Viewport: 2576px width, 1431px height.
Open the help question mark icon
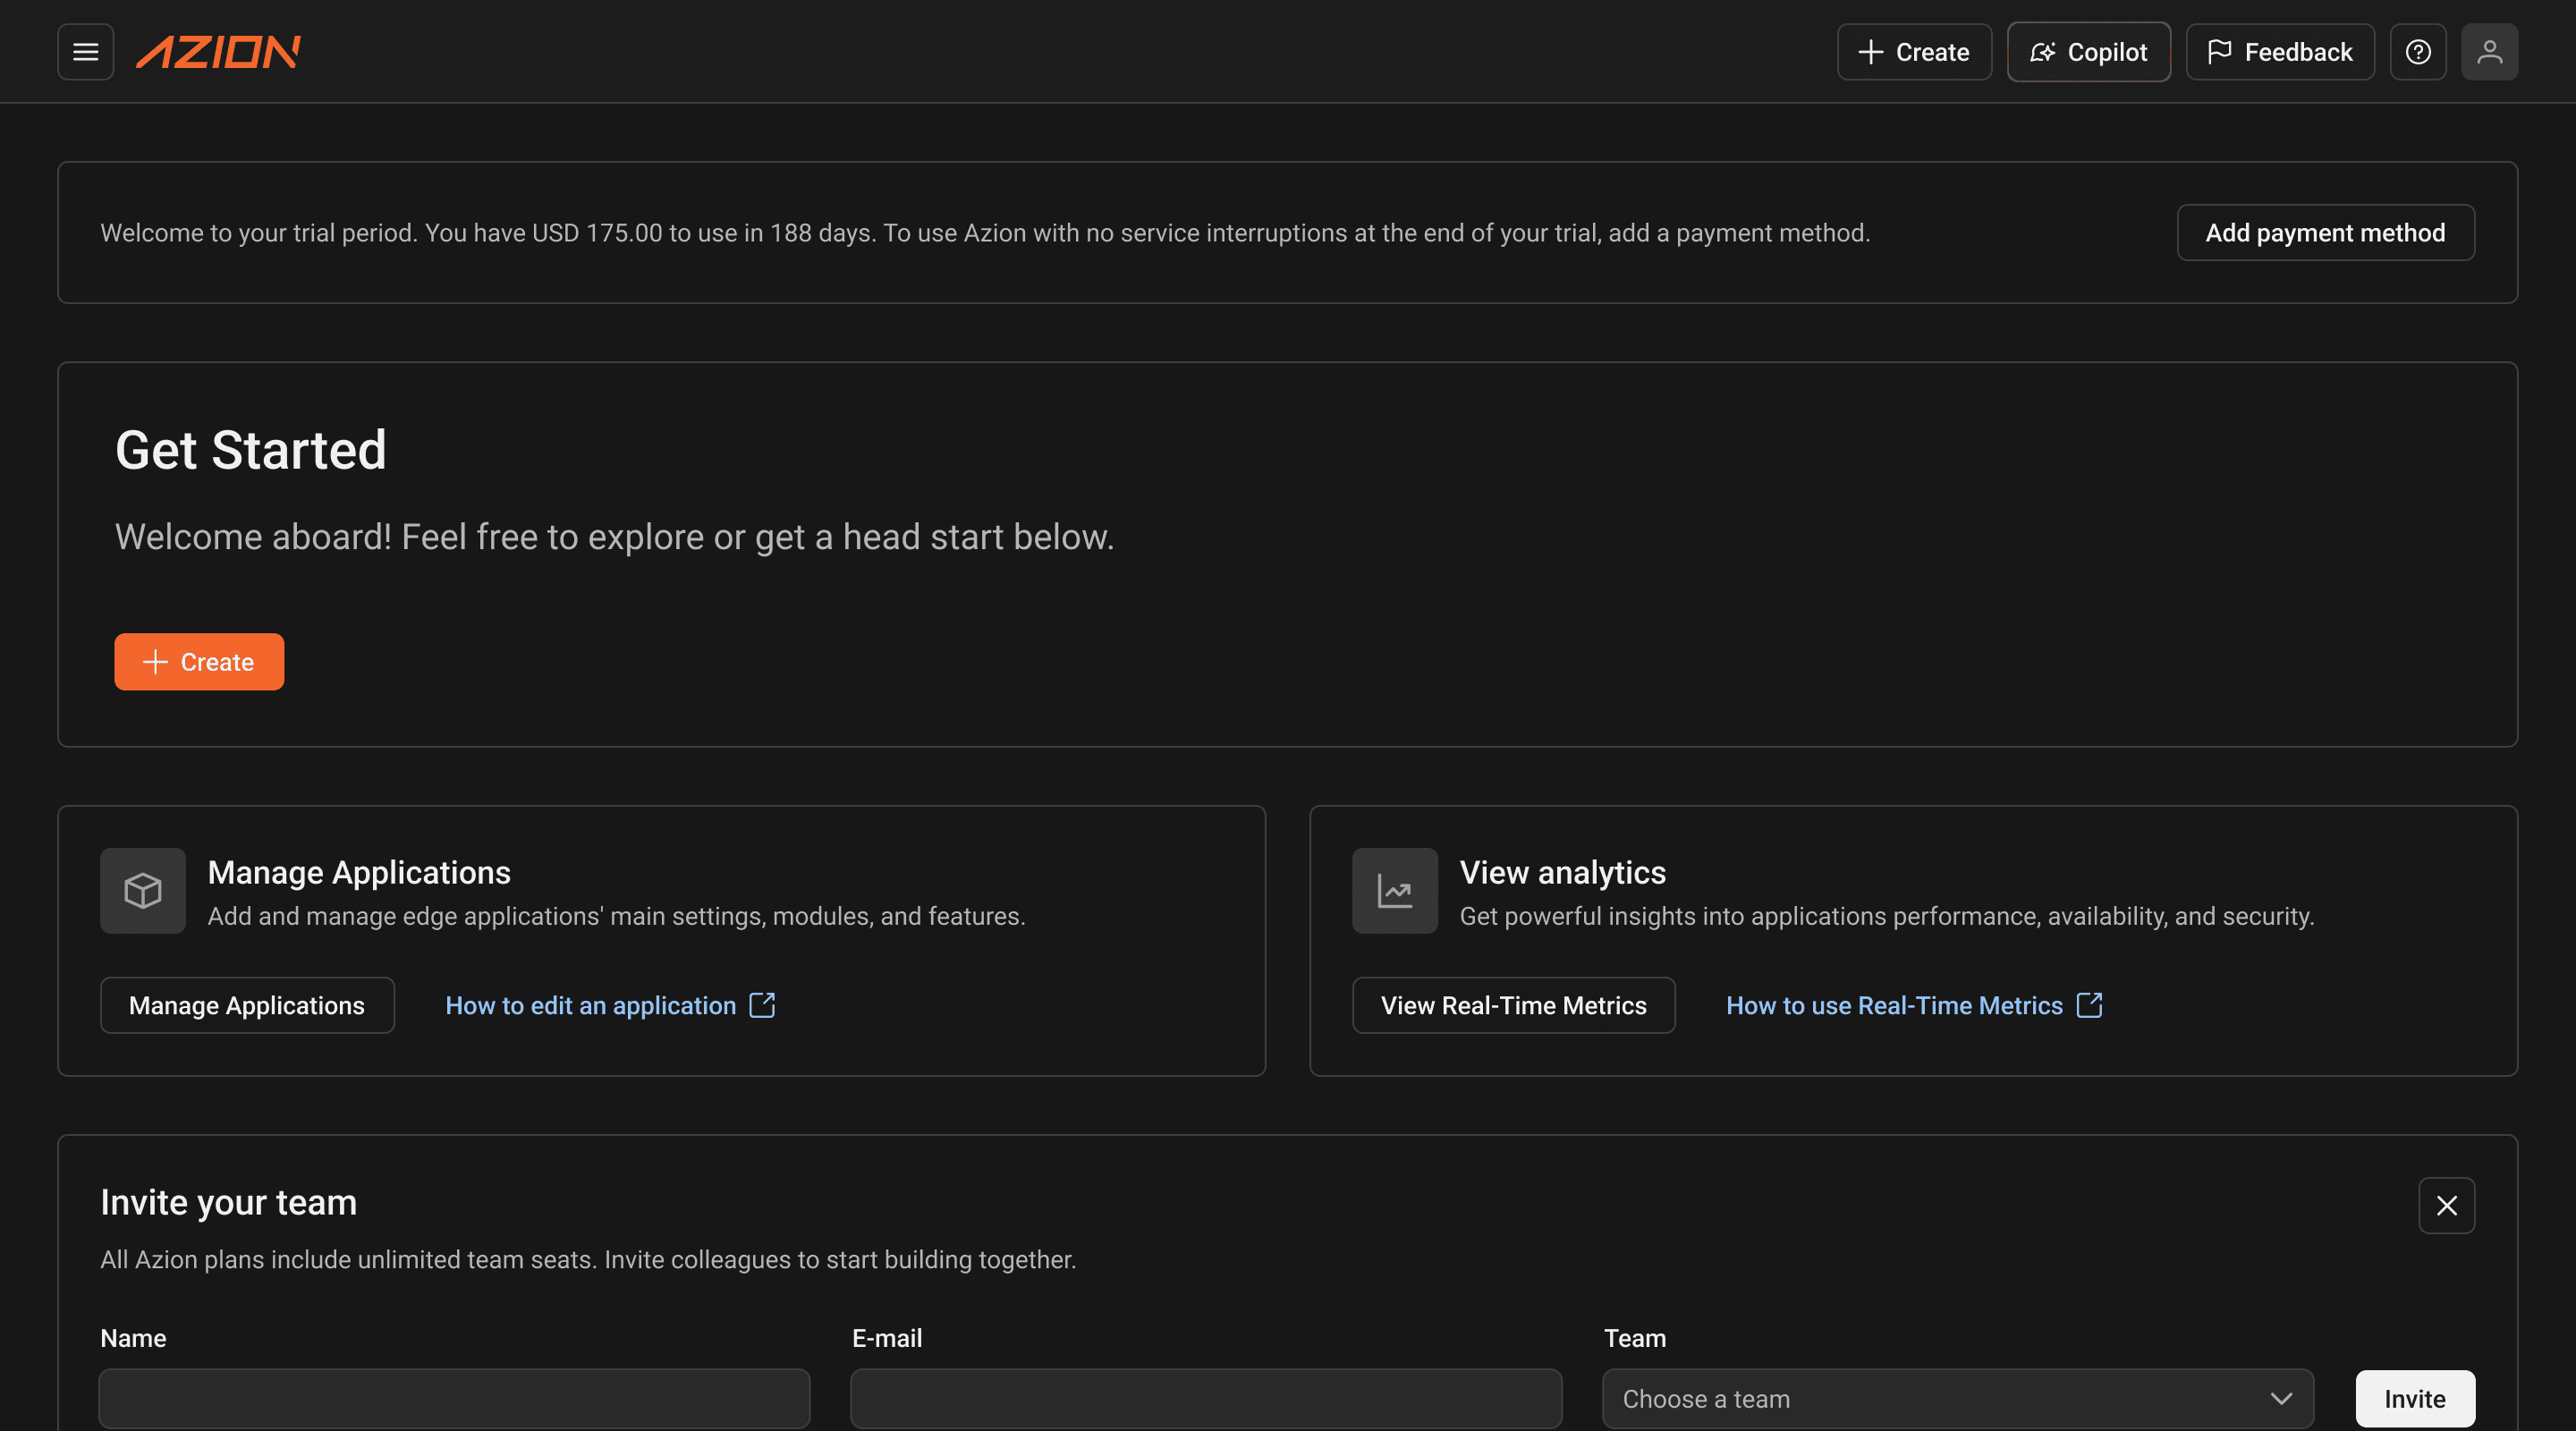[2418, 52]
